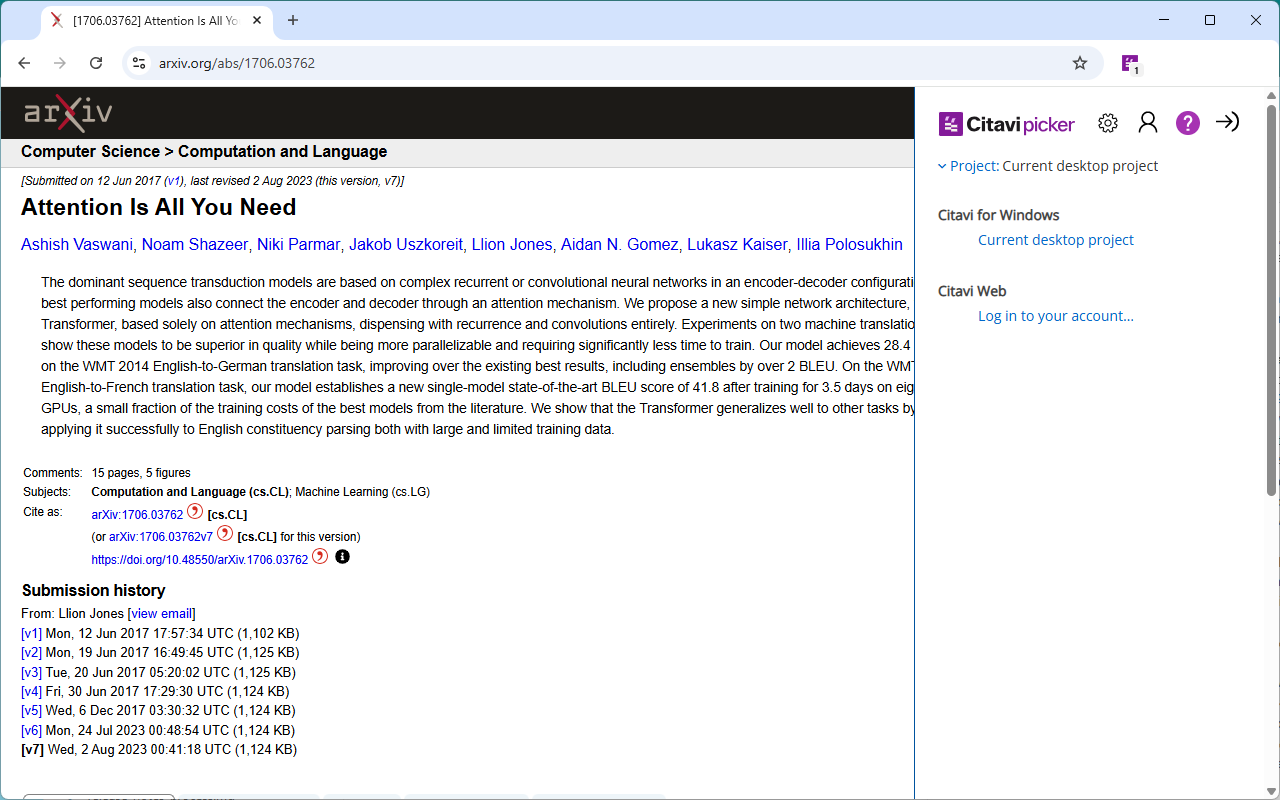Open arXiv:1706.03762v7 link
1280x800 pixels.
point(161,537)
